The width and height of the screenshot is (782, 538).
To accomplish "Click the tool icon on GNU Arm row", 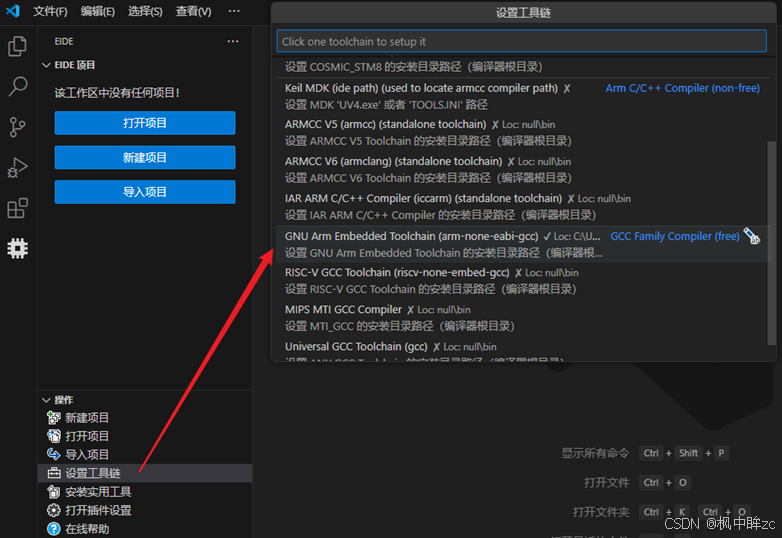I will coord(752,236).
